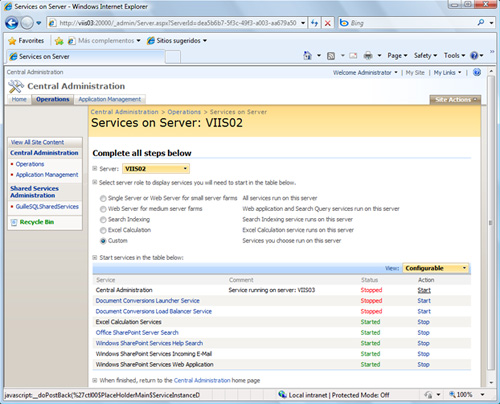
Task: Click the RSS feeds icon
Action: [331, 56]
